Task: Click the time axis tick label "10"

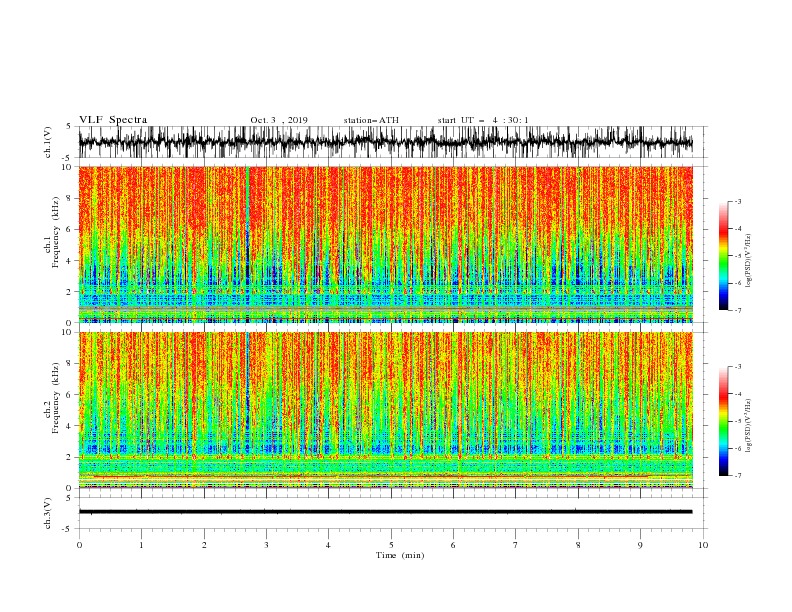Action: tap(703, 545)
